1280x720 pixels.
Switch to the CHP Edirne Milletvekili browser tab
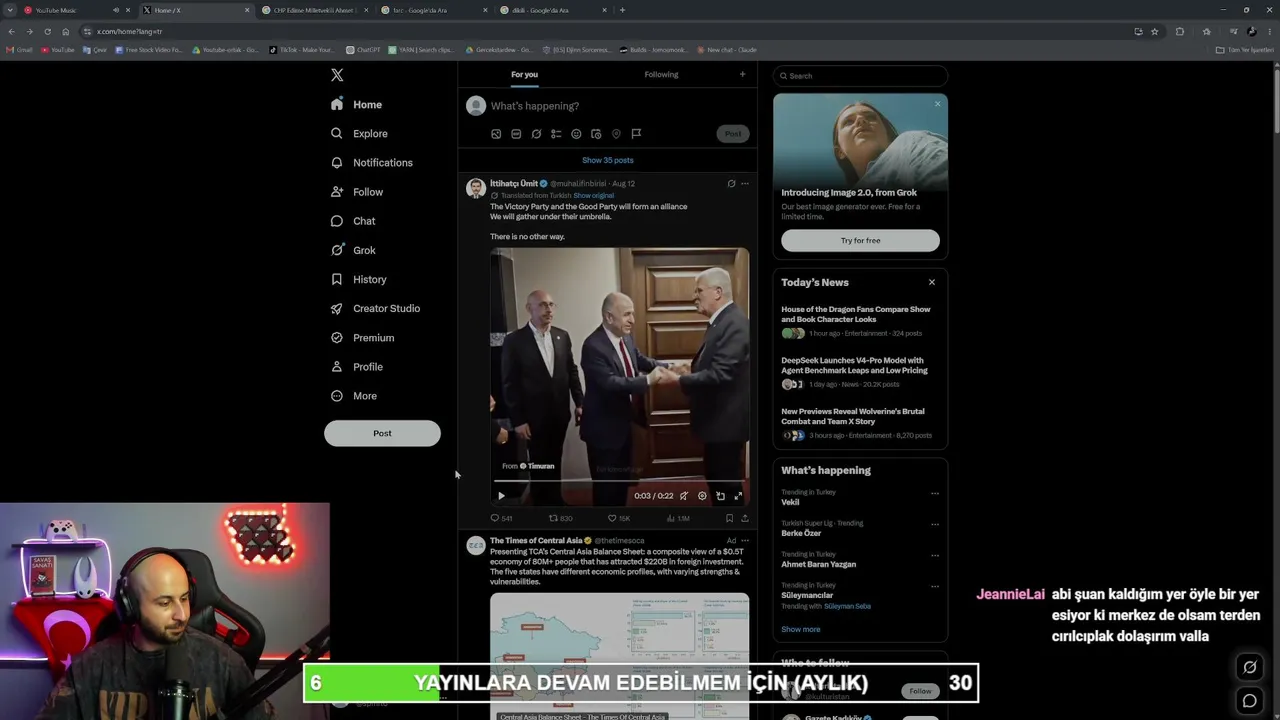click(x=315, y=10)
